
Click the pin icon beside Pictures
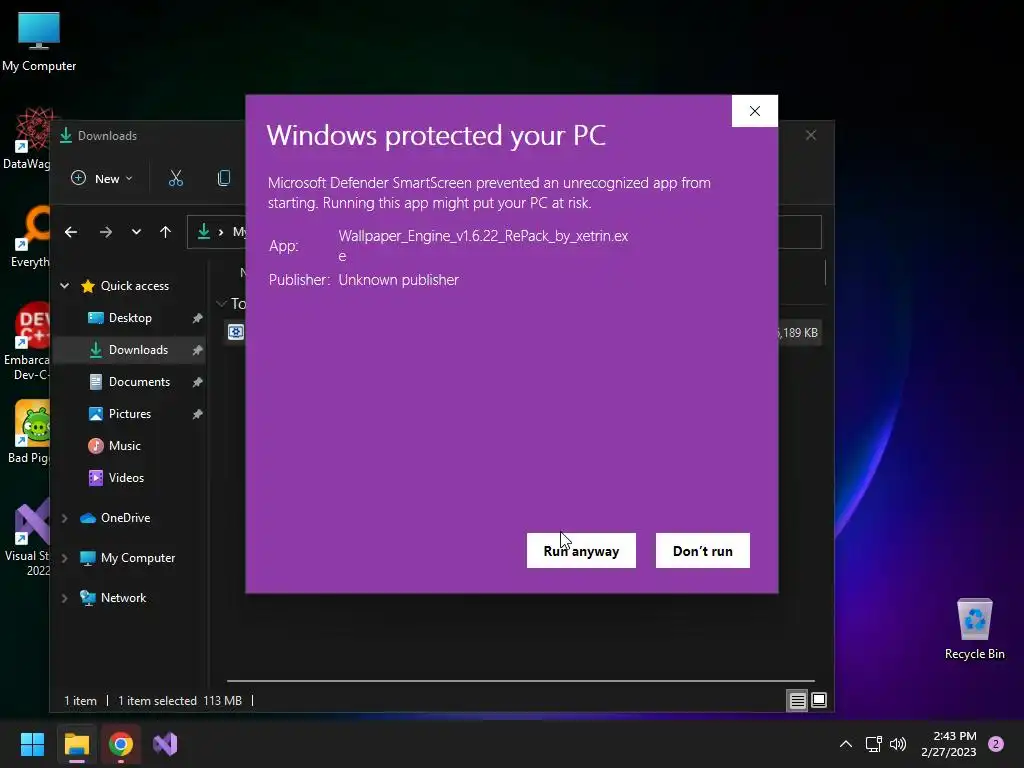[x=197, y=414]
